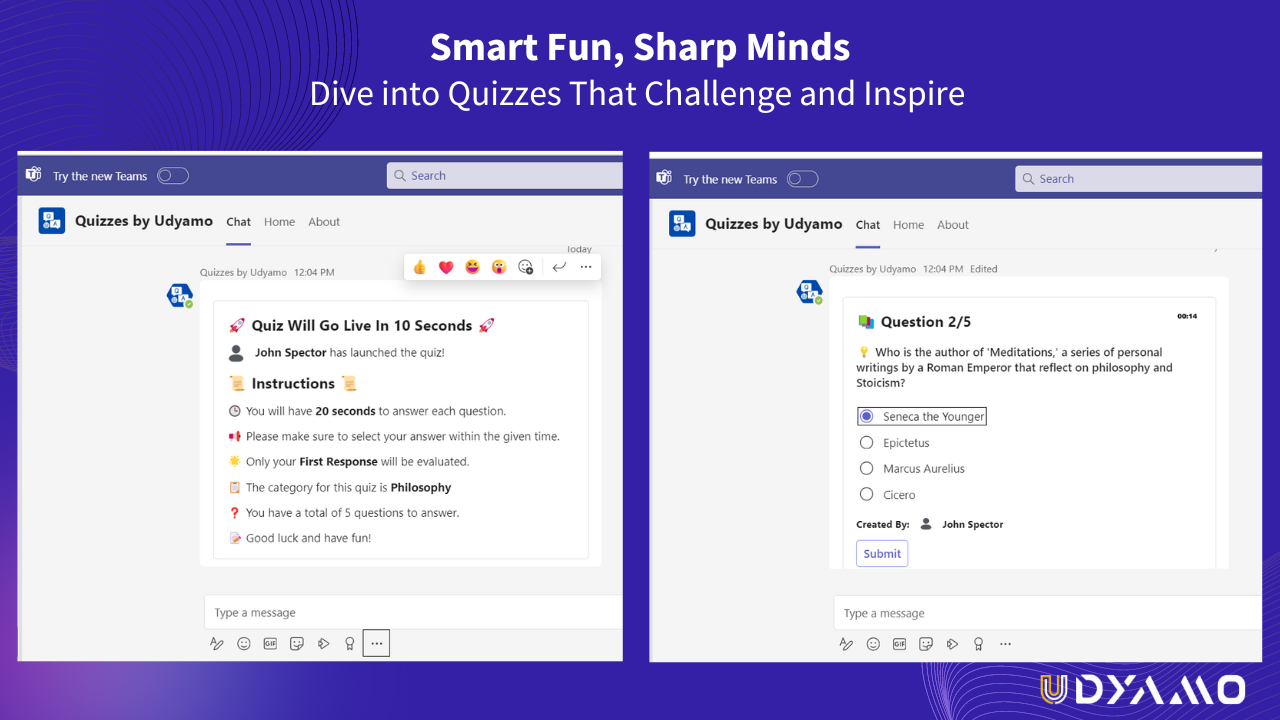This screenshot has height=720, width=1280.
Task: Click surprised face reaction in left window
Action: pos(499,267)
